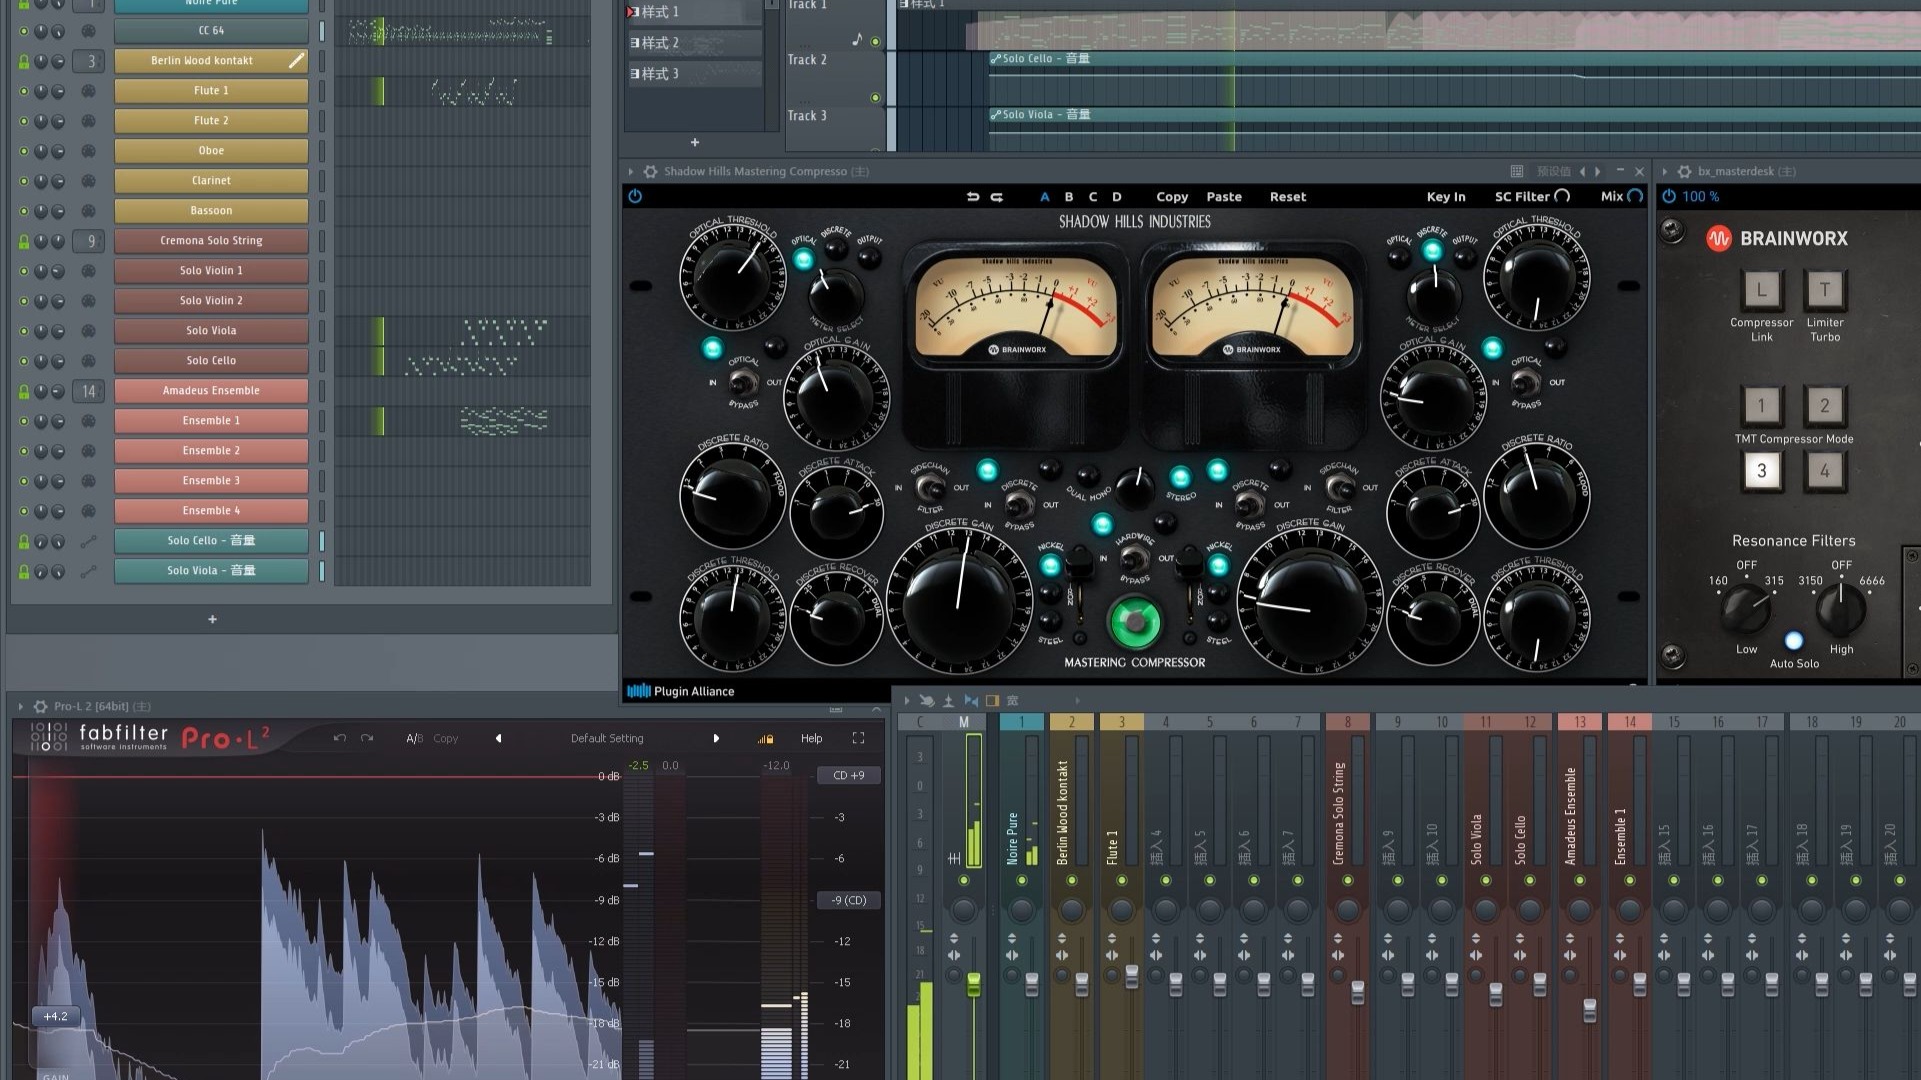
Task: Open the Pro-L 2 window menu arrow
Action: (21, 706)
